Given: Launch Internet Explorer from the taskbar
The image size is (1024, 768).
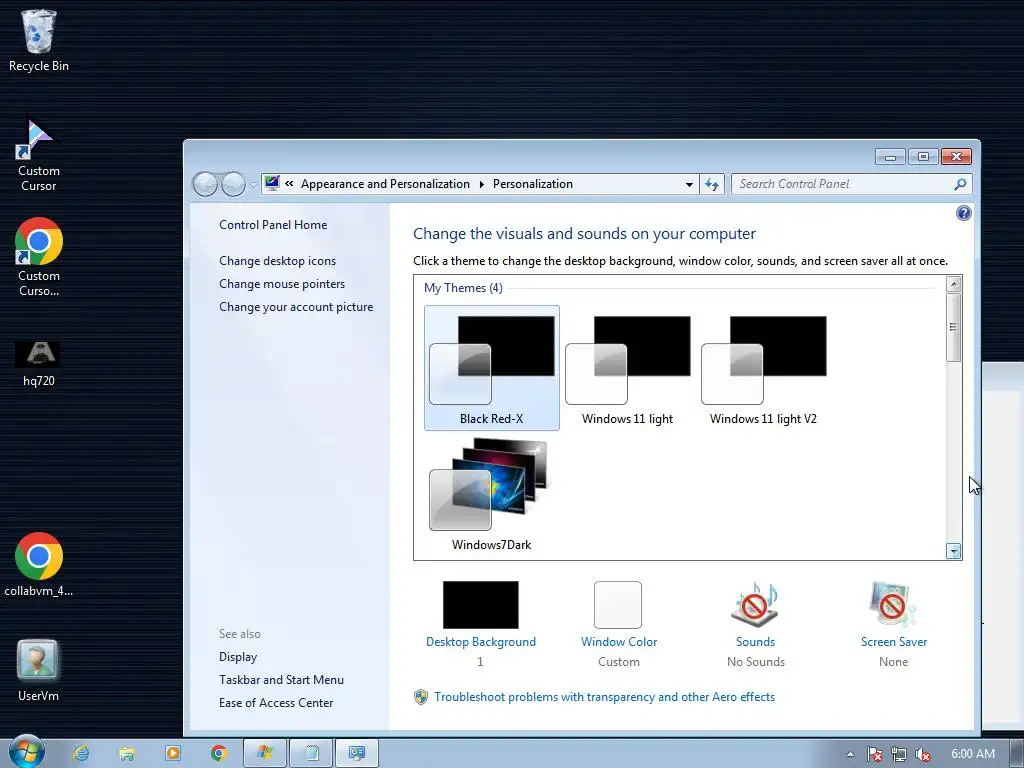Looking at the screenshot, I should tap(82, 754).
